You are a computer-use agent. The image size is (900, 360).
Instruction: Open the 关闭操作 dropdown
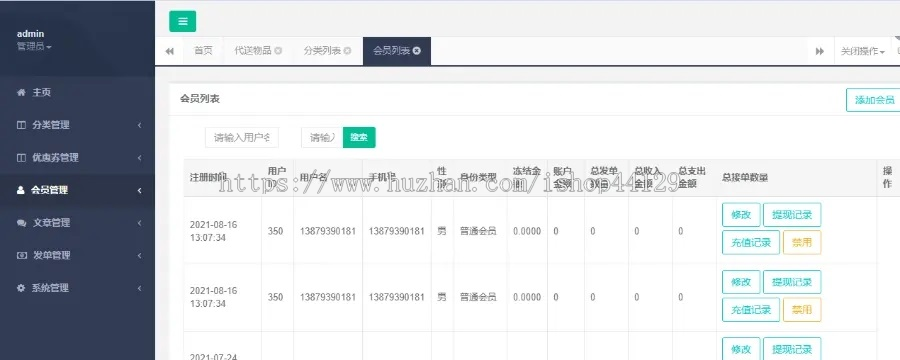tap(862, 51)
